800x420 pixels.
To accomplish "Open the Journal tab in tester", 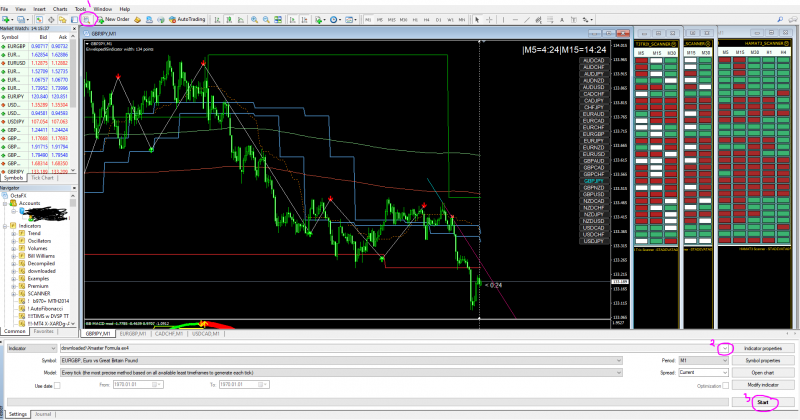I will pyautogui.click(x=43, y=414).
